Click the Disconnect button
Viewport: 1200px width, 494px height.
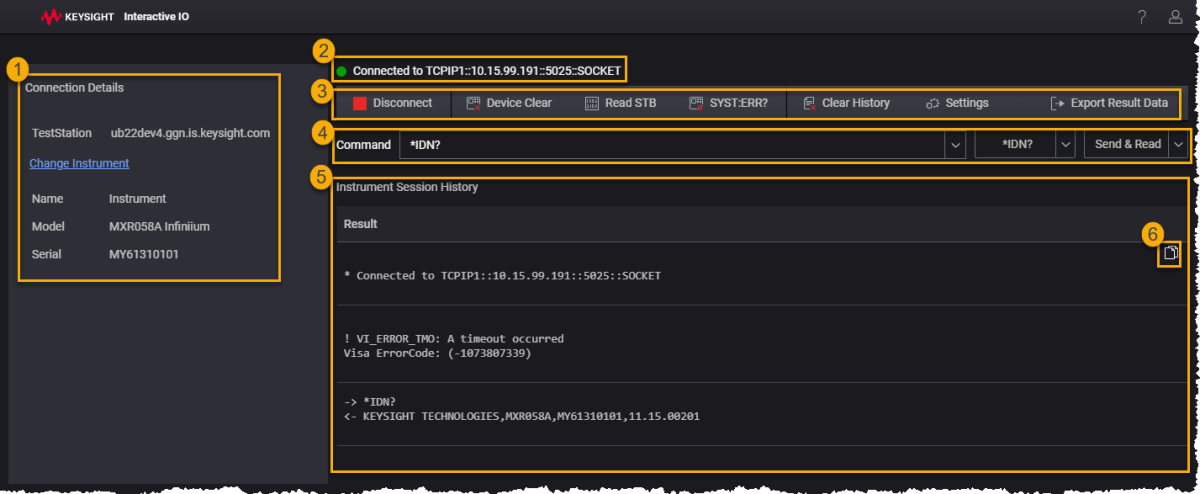pos(392,103)
